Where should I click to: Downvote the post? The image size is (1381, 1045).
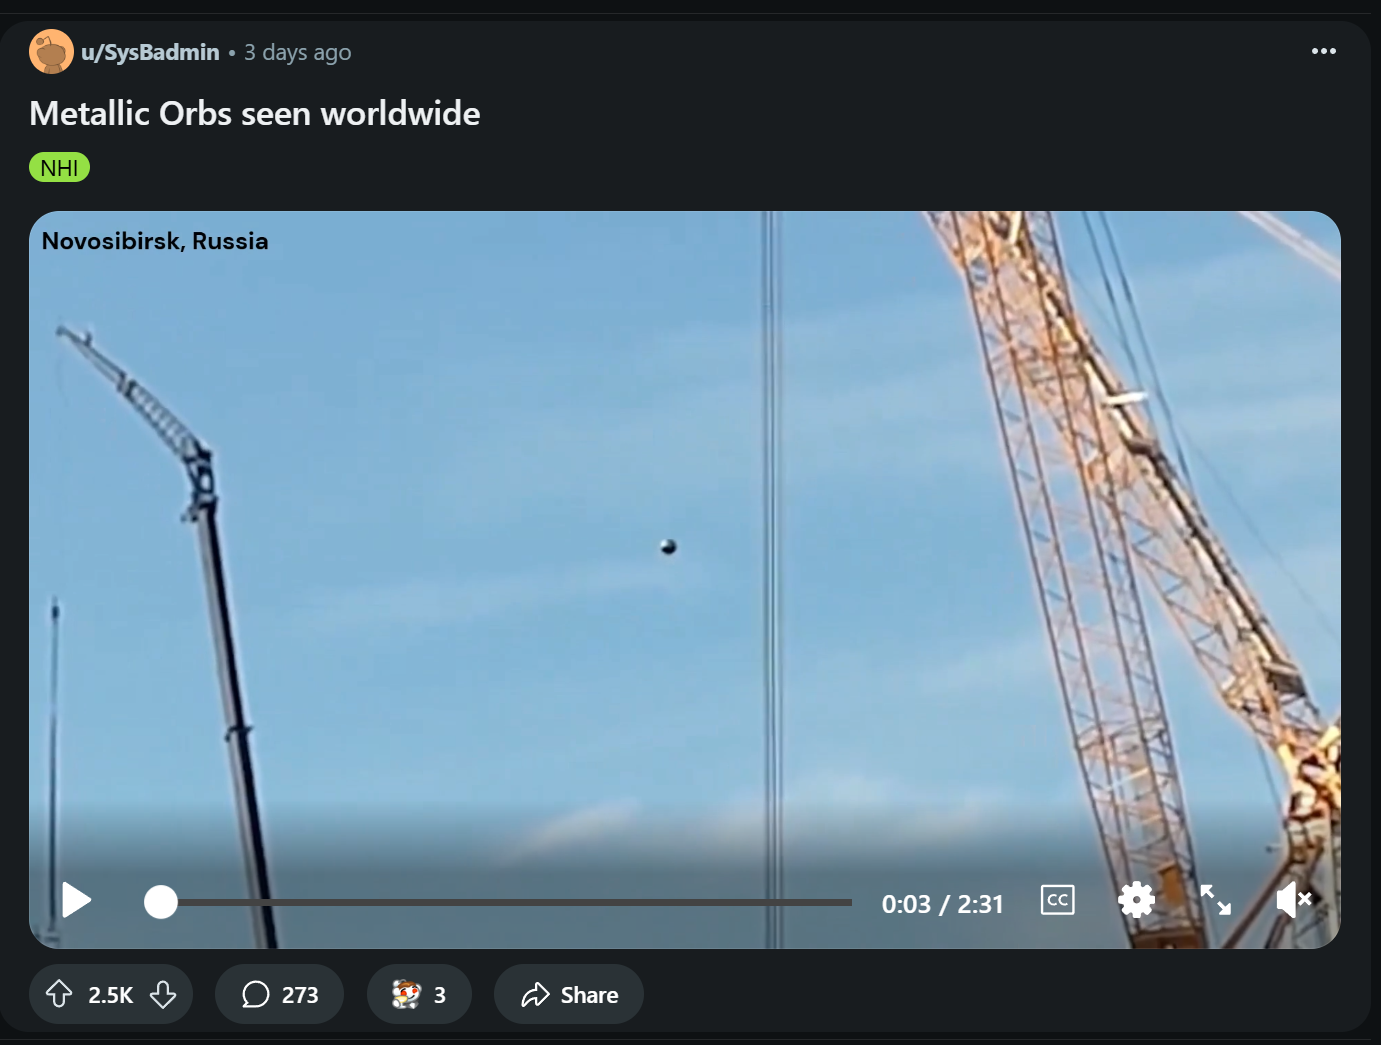163,994
